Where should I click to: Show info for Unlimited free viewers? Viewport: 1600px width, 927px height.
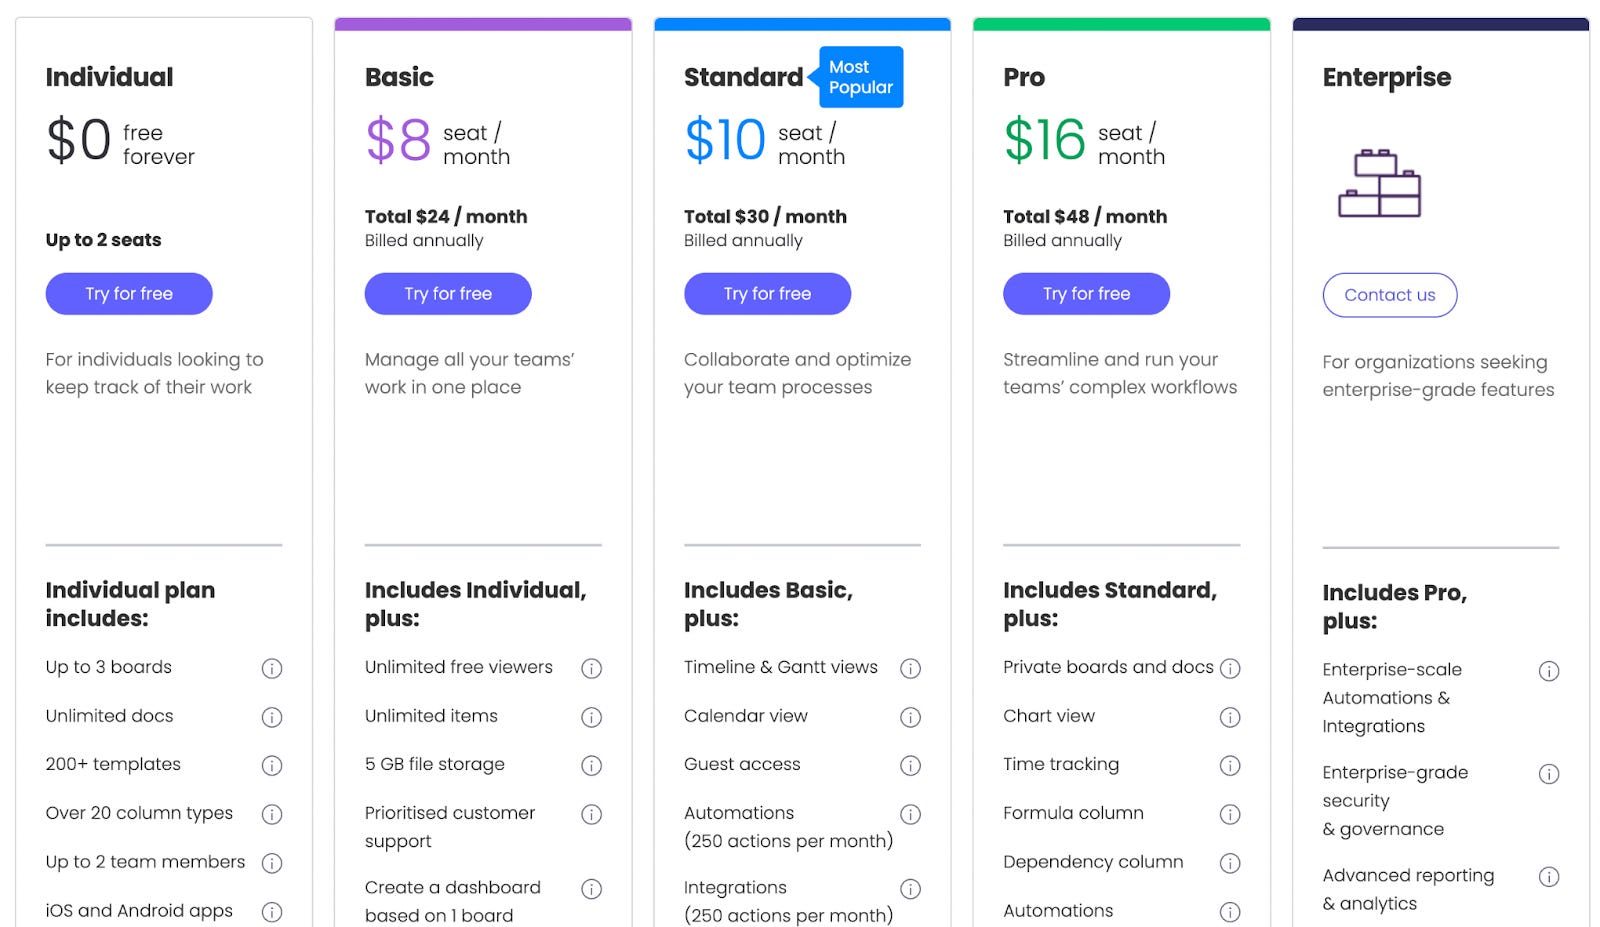coord(592,668)
